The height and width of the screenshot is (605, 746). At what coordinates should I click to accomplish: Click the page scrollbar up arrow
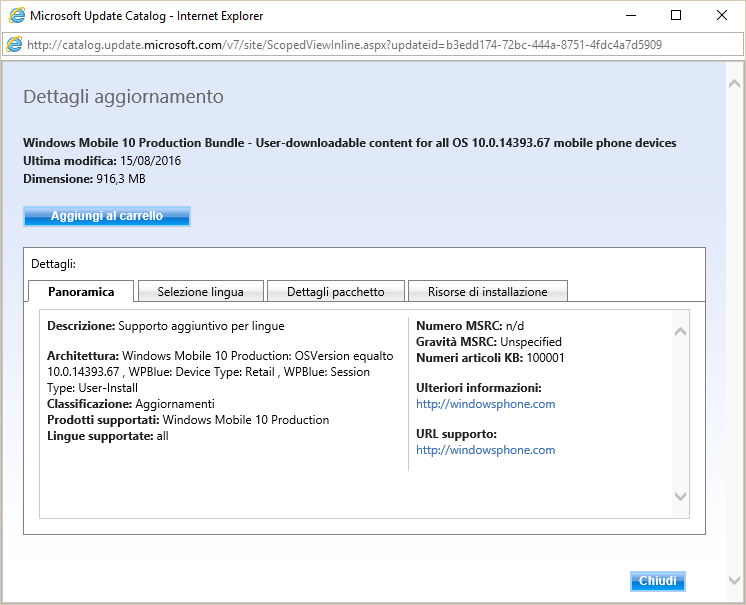pyautogui.click(x=734, y=84)
